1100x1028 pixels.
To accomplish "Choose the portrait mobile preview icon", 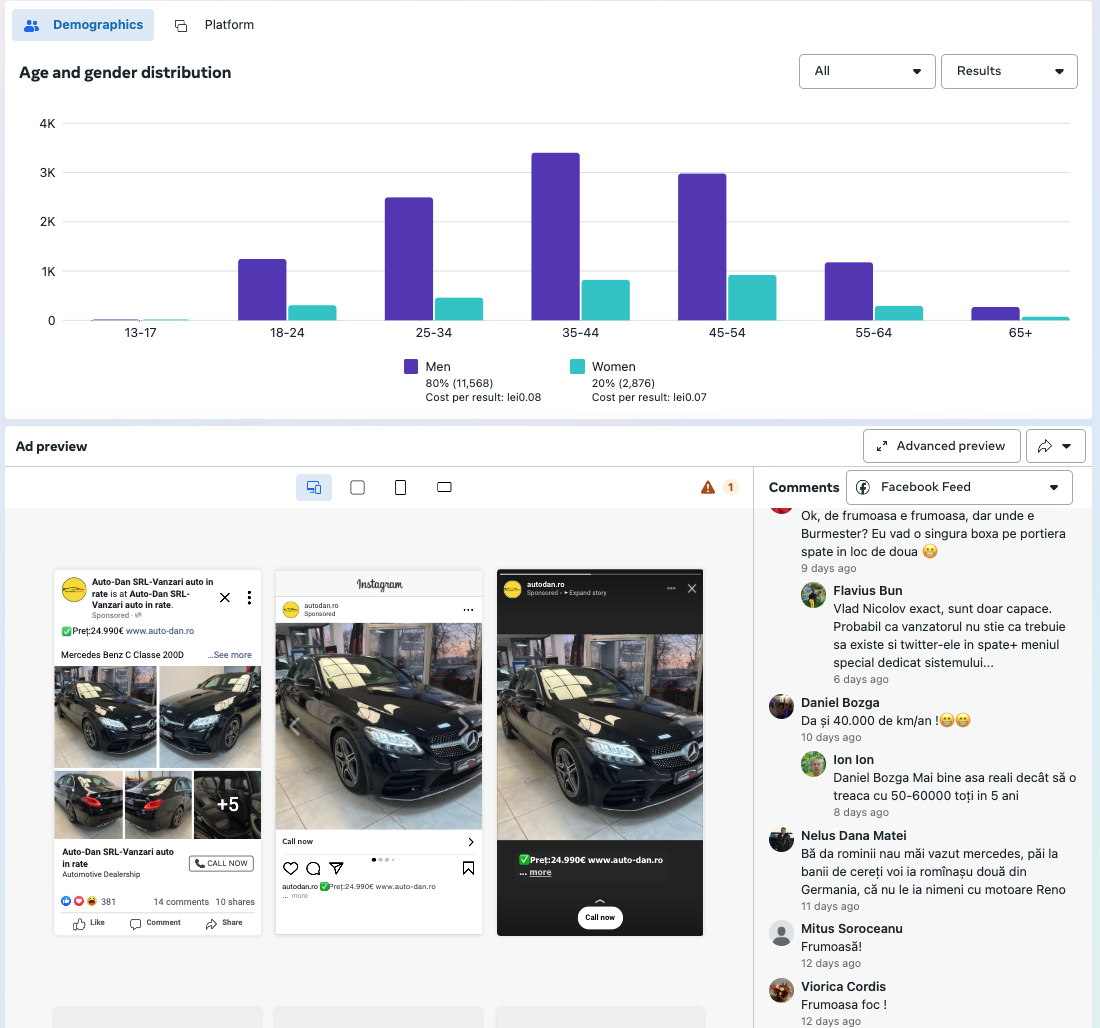I will coord(400,488).
